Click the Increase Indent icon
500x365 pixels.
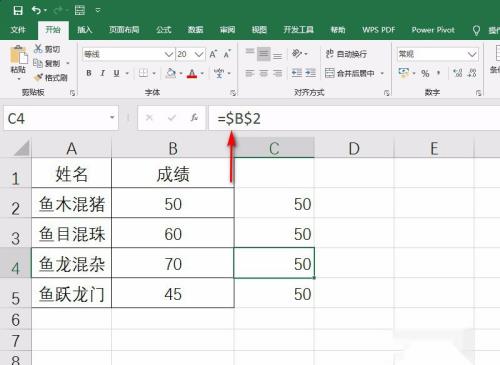[x=310, y=73]
